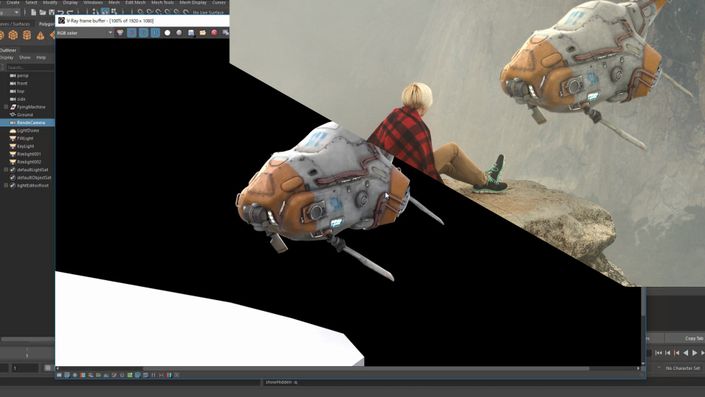Screen dimensions: 705x397
Task: Expand the FlyingMachine node in Outliner
Action: click(x=6, y=107)
